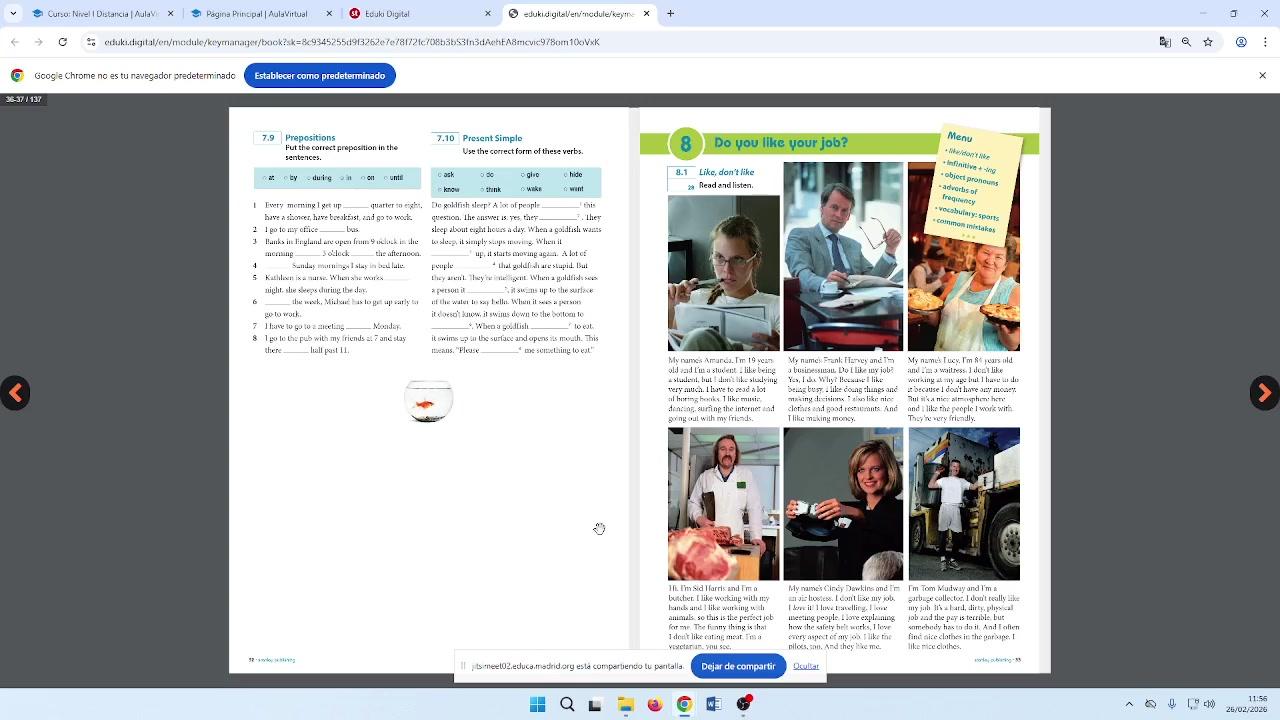Select the eduki.digital/en/module tab

(578, 14)
